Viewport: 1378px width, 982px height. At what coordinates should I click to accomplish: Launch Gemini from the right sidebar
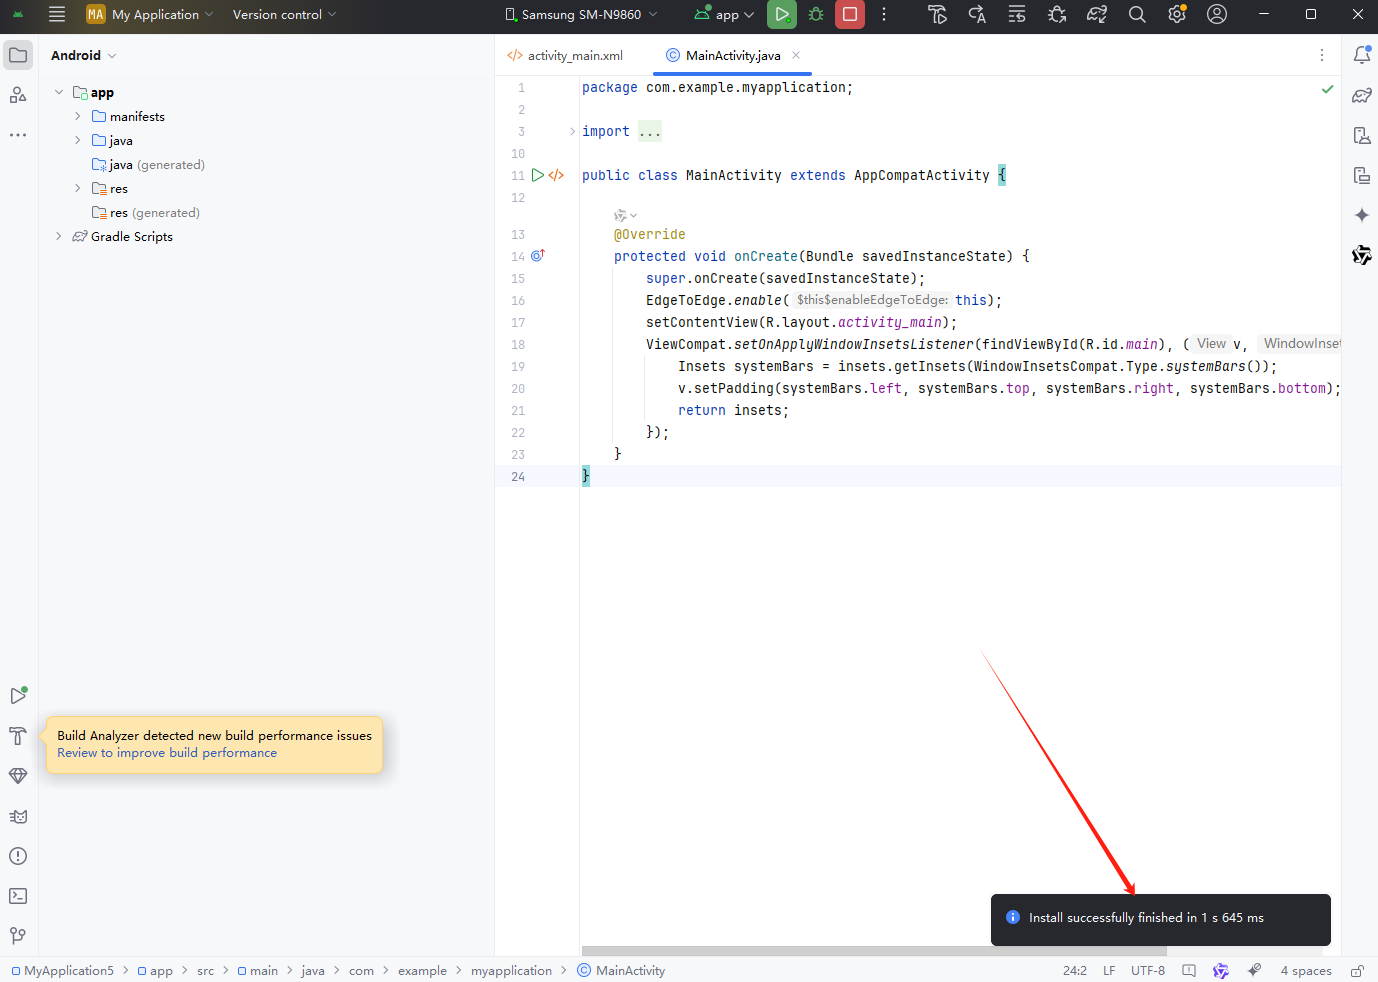pyautogui.click(x=1361, y=214)
